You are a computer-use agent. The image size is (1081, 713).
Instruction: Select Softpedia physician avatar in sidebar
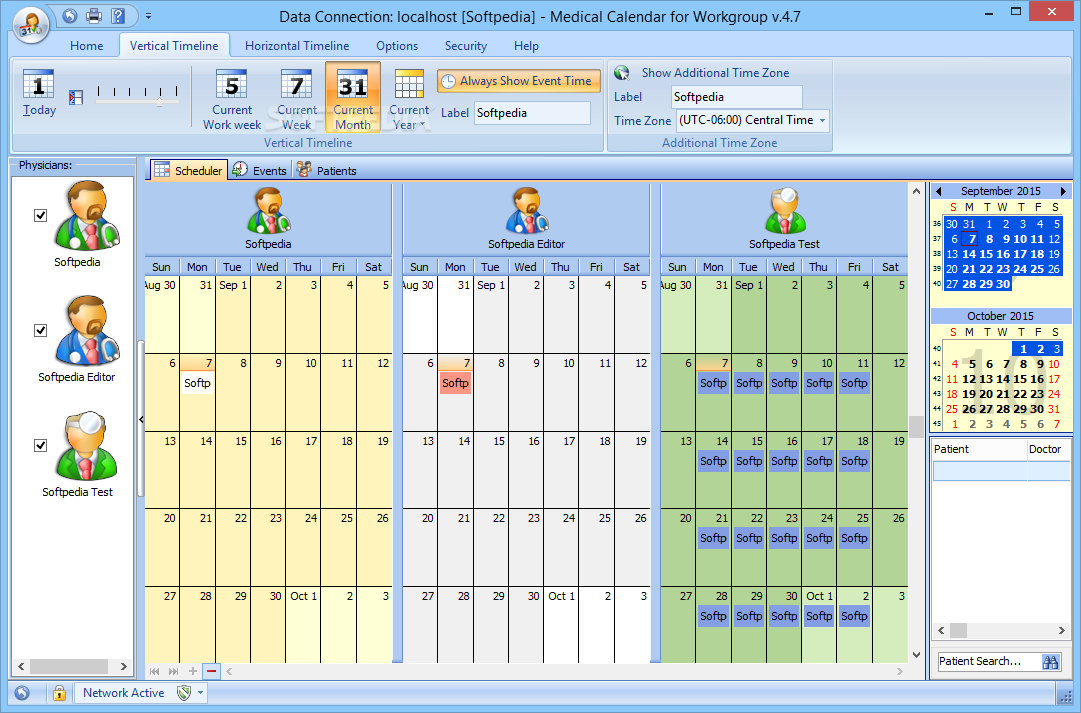pos(88,216)
